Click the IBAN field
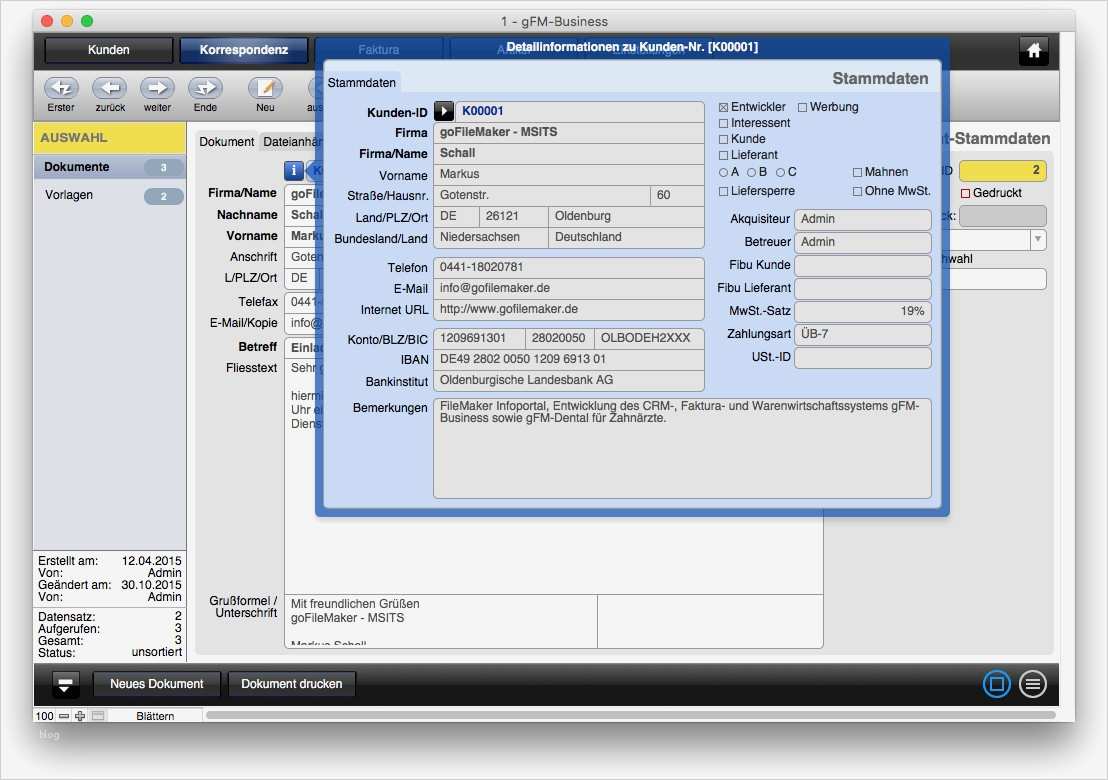The height and width of the screenshot is (780, 1108). click(x=569, y=359)
